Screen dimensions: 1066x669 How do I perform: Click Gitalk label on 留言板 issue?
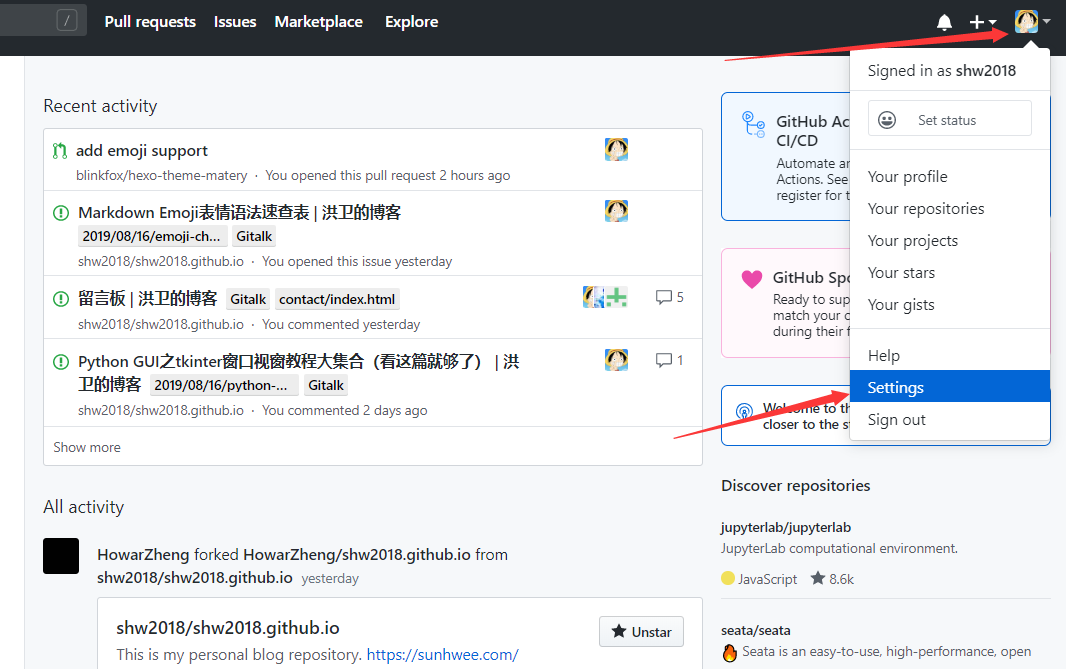[x=248, y=299]
